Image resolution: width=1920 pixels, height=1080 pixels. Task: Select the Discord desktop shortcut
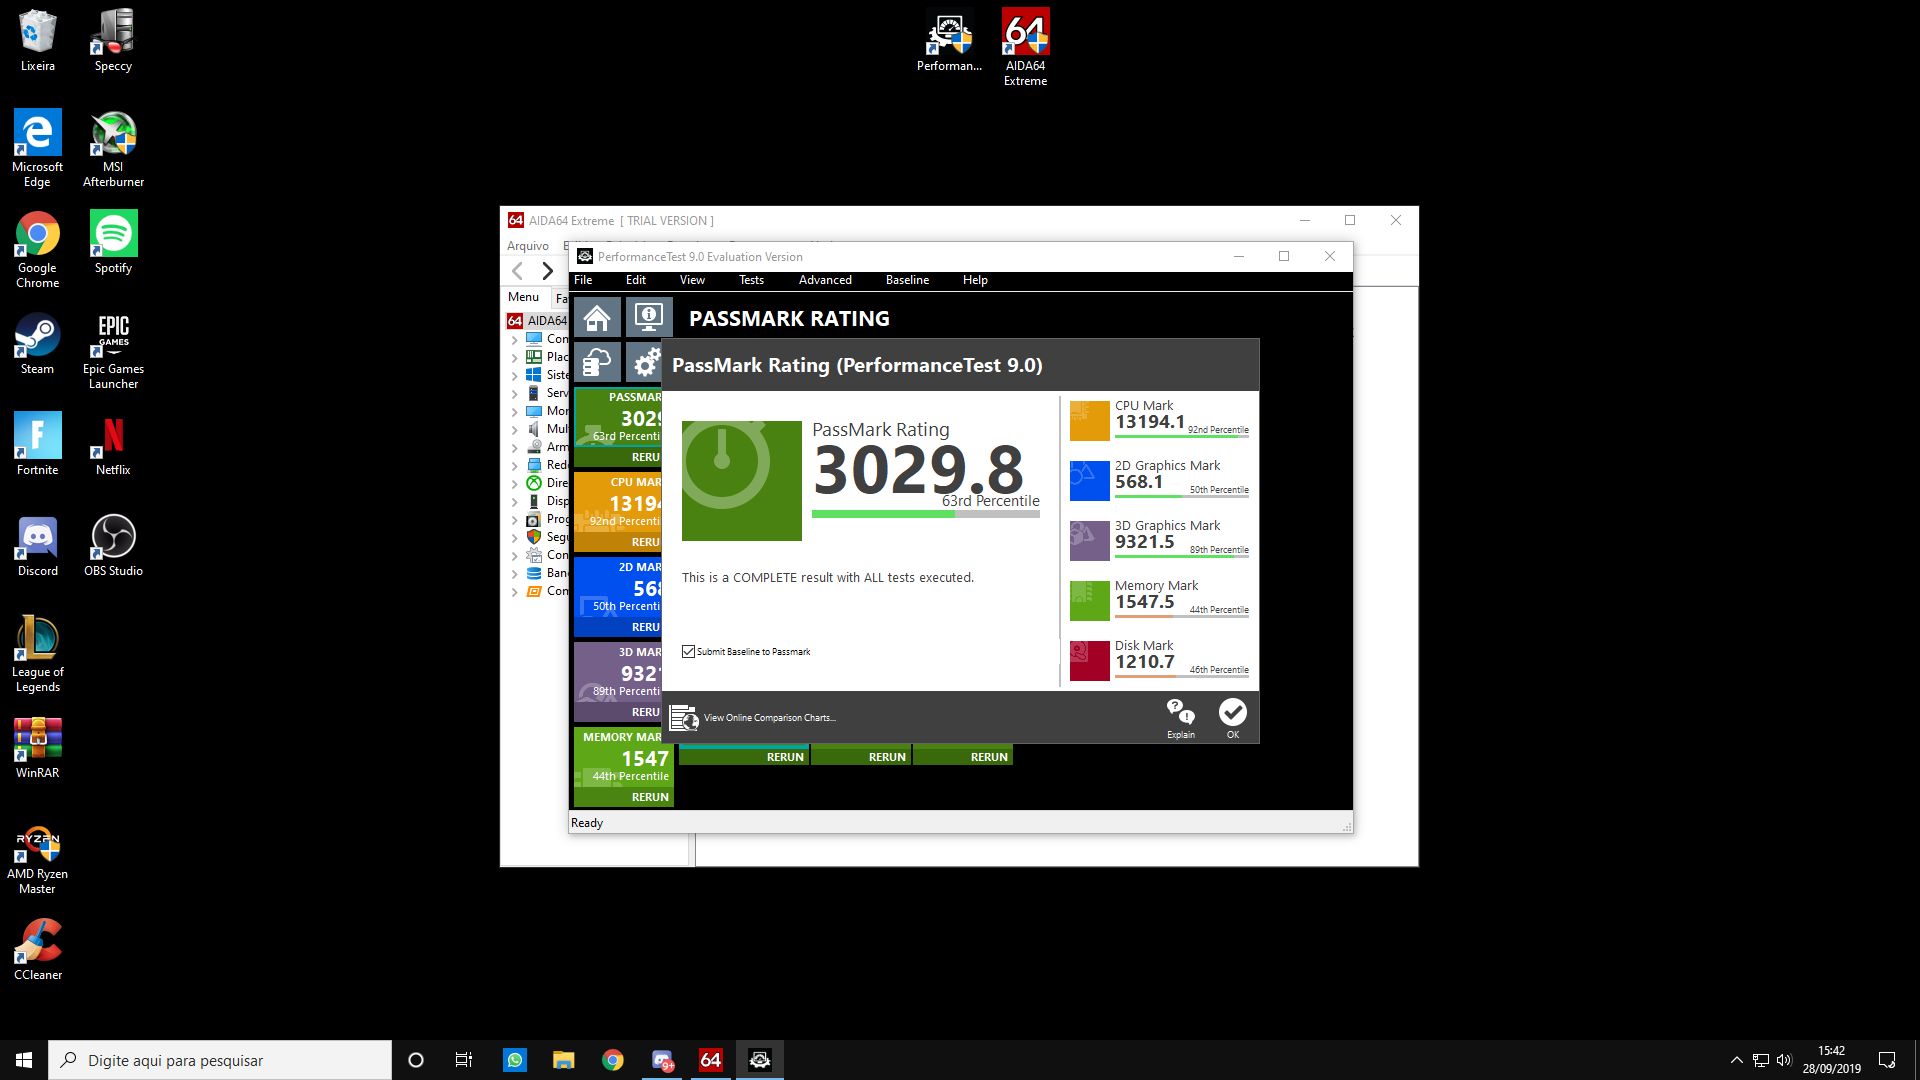click(37, 546)
